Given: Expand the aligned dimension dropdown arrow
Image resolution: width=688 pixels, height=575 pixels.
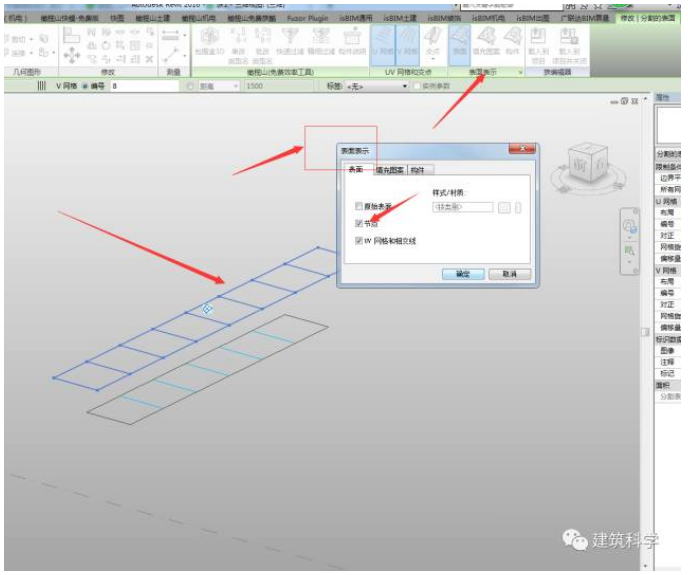Looking at the screenshot, I should point(185,35).
